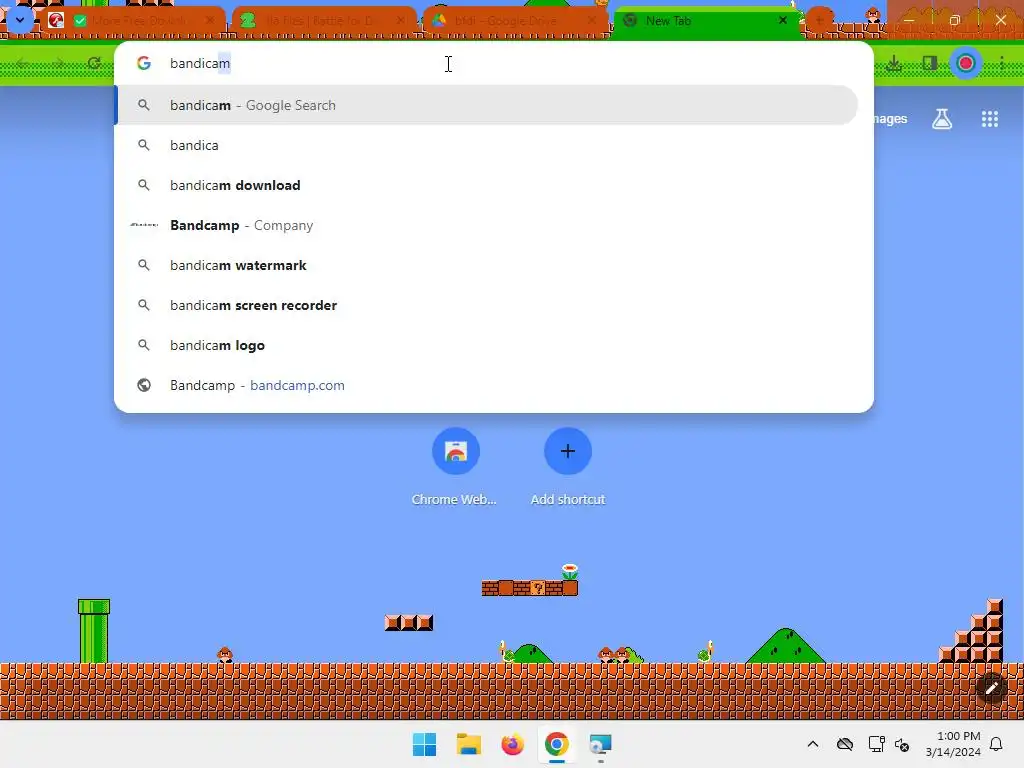Select the 'New Tab' tab

click(705, 21)
